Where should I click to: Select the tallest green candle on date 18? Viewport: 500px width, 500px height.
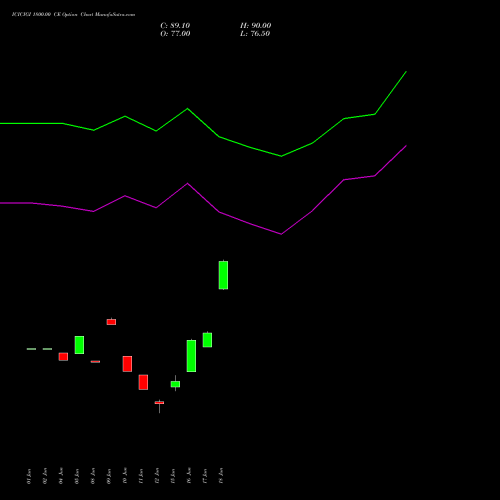[223, 275]
